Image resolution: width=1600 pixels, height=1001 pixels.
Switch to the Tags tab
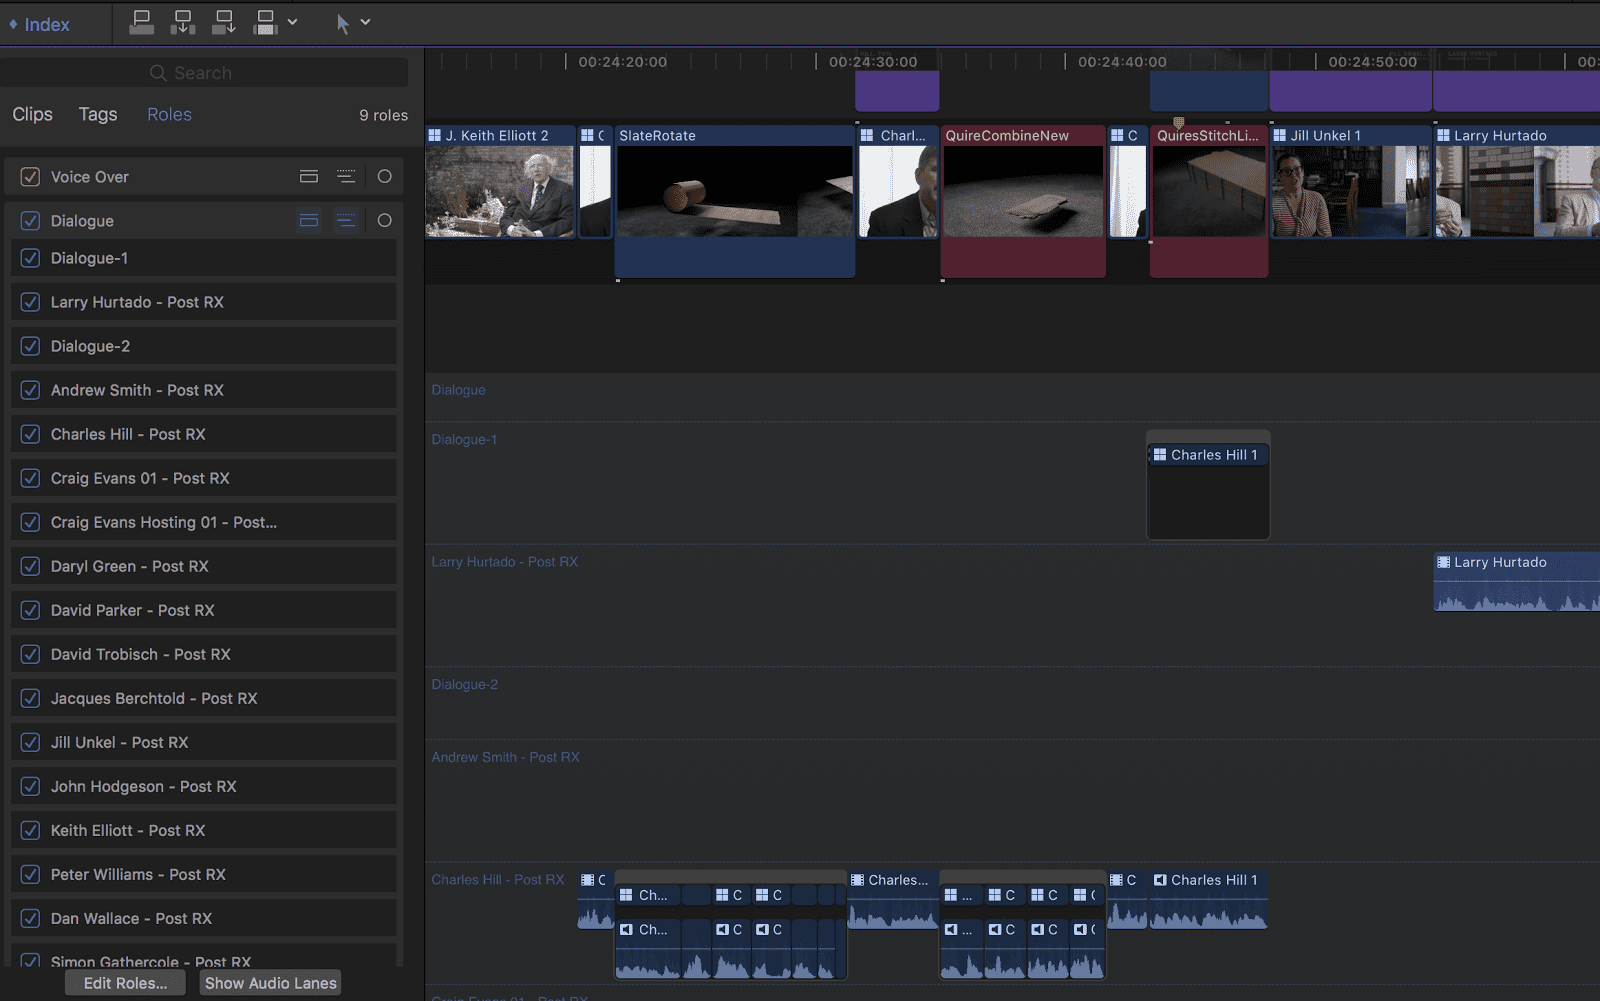pyautogui.click(x=97, y=114)
